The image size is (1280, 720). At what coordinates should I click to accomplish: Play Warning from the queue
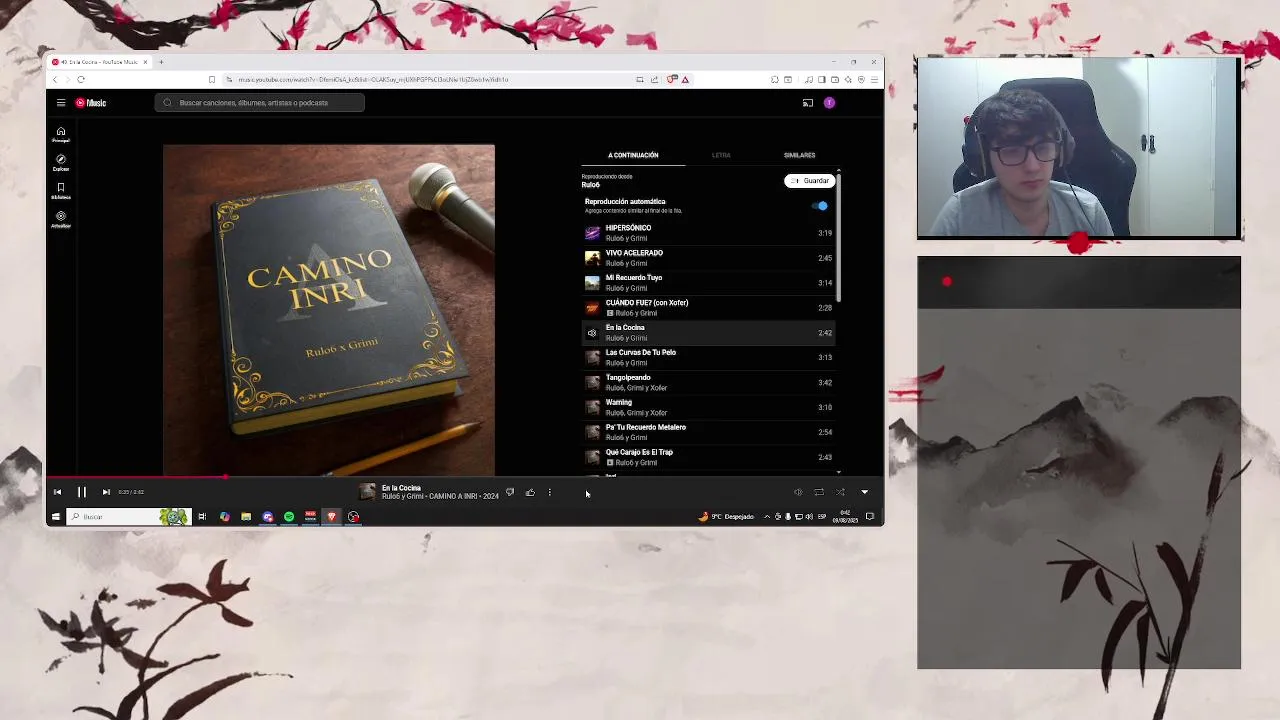click(x=709, y=407)
